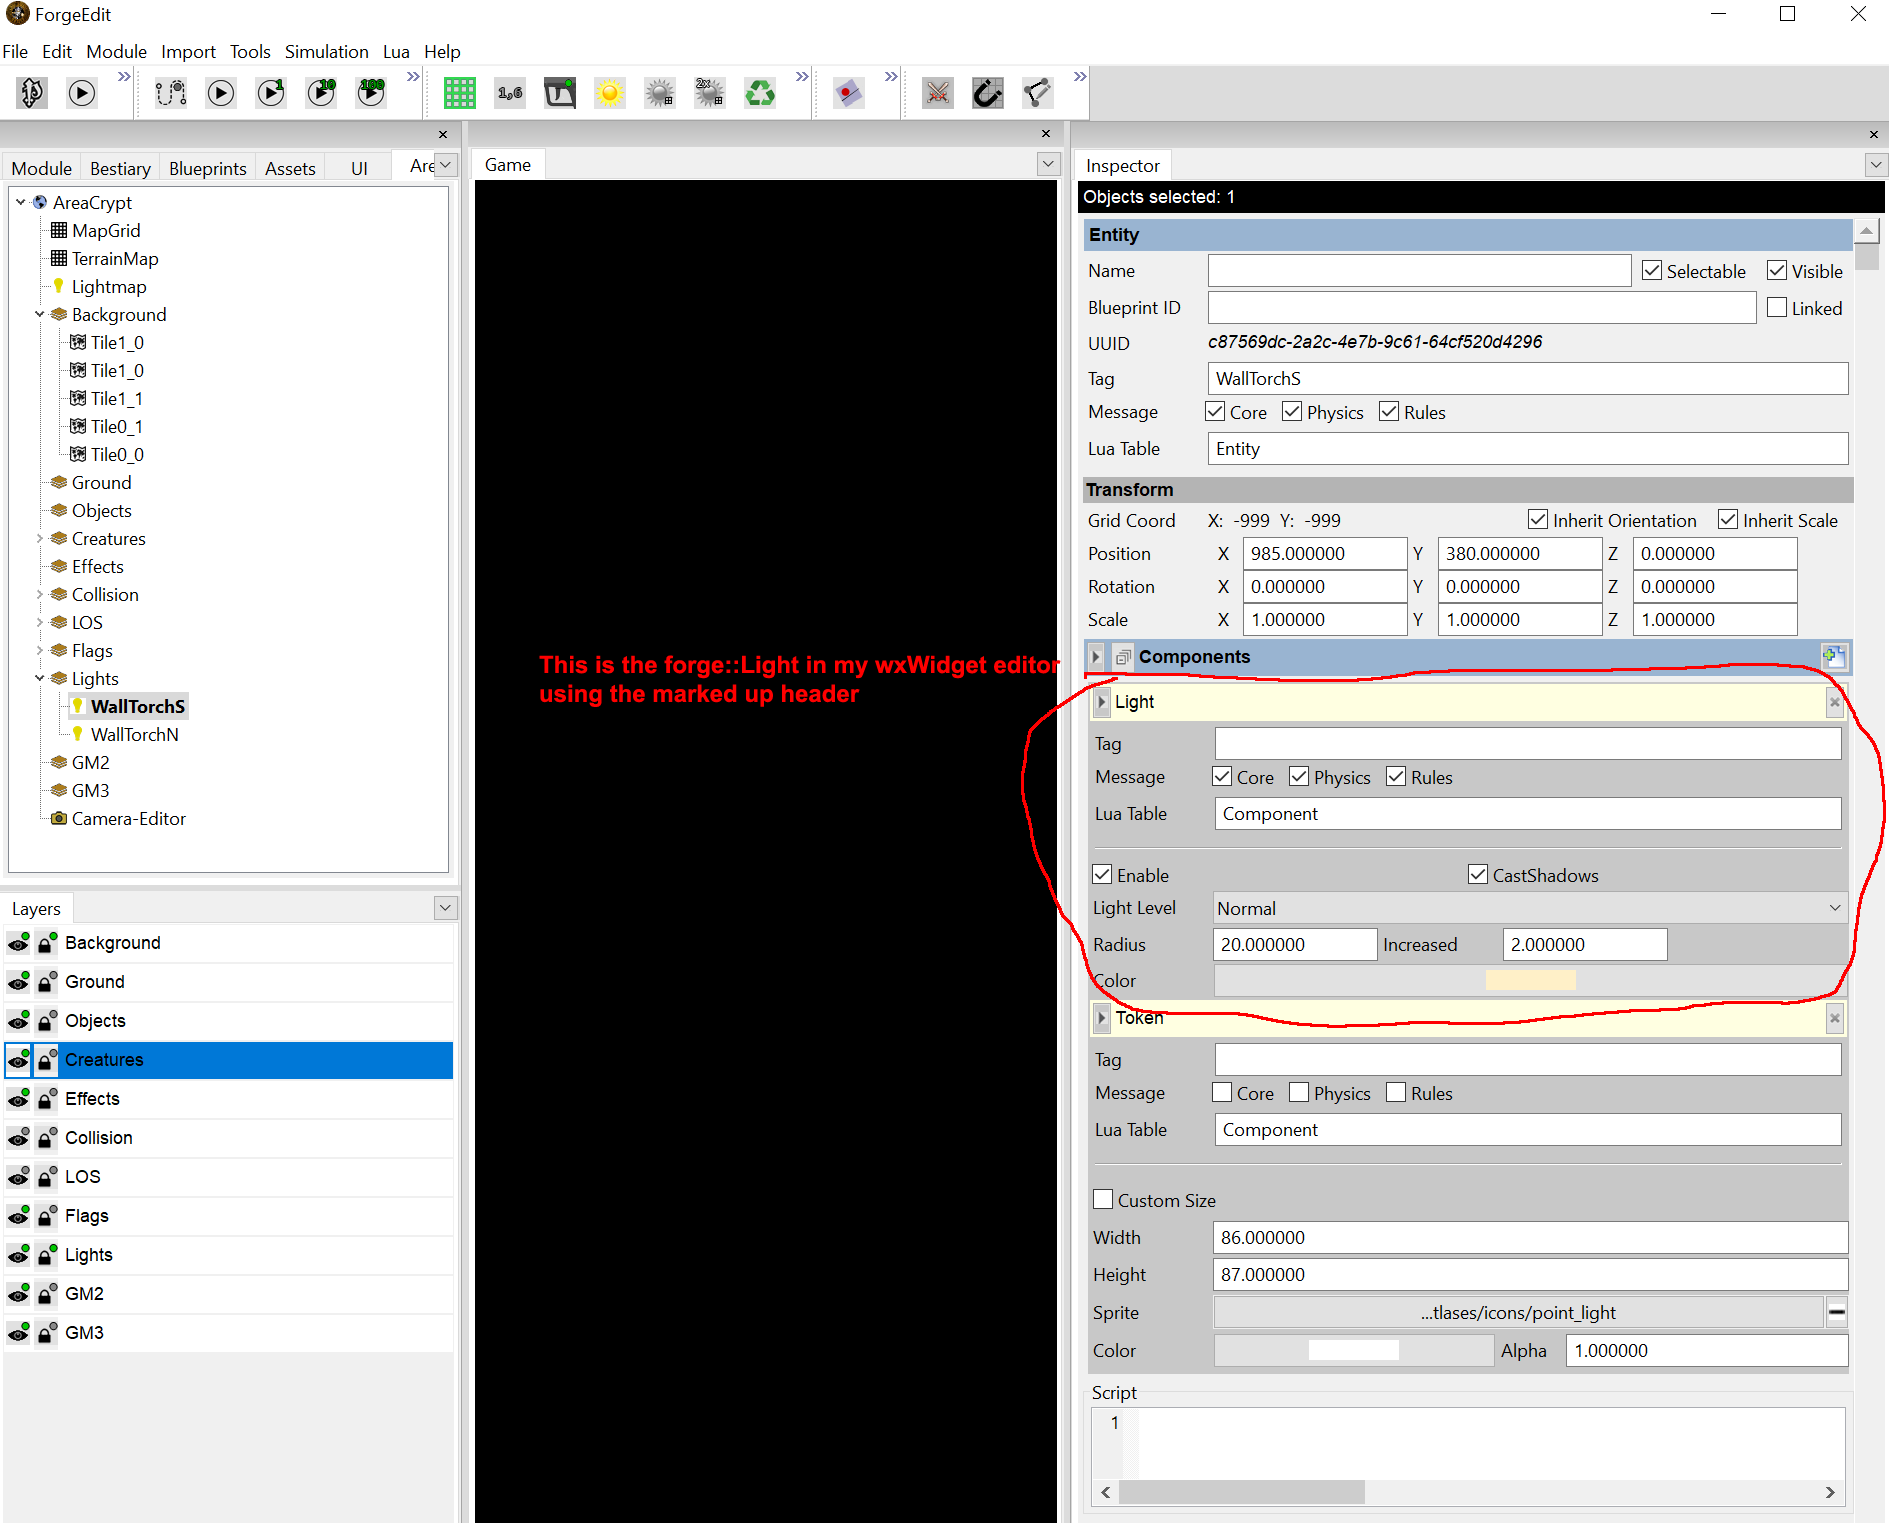Click the doorway with green dot icon
The height and width of the screenshot is (1523, 1889).
click(560, 93)
